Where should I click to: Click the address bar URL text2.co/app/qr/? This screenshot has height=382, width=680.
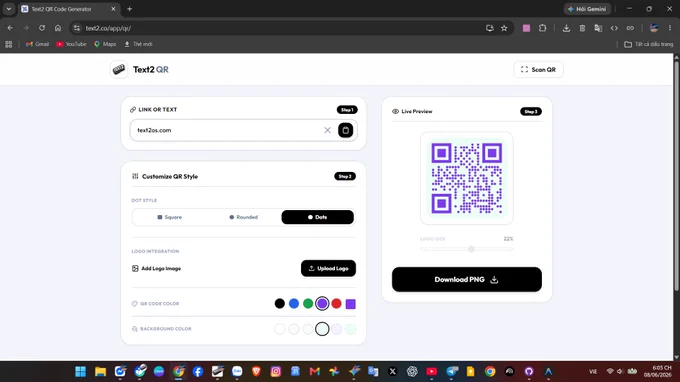click(108, 28)
